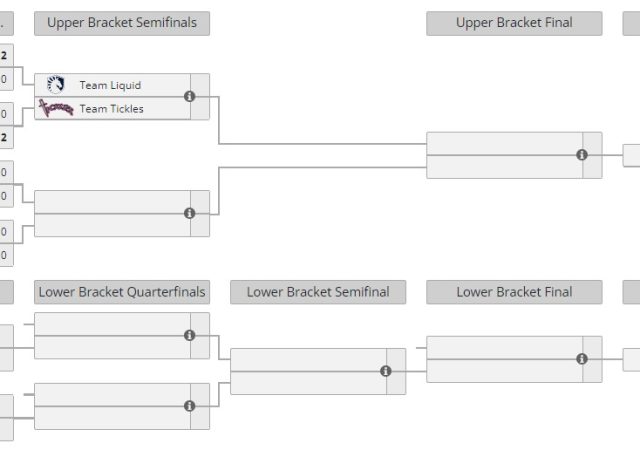The height and width of the screenshot is (450, 640).
Task: Open info for second Lower Bracket Quarterfinal match
Action: coord(190,406)
